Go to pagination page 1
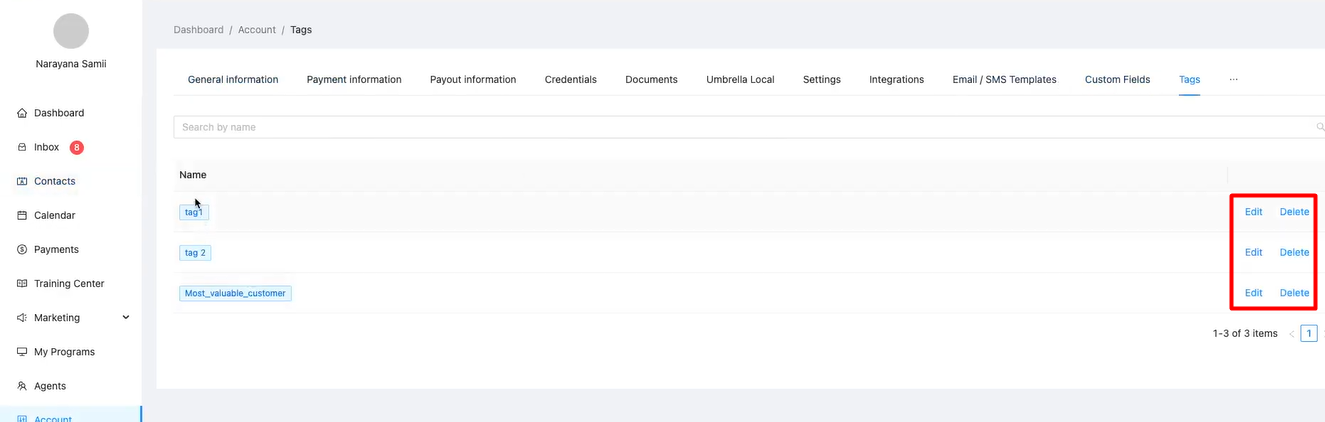The width and height of the screenshot is (1325, 422). point(1309,334)
